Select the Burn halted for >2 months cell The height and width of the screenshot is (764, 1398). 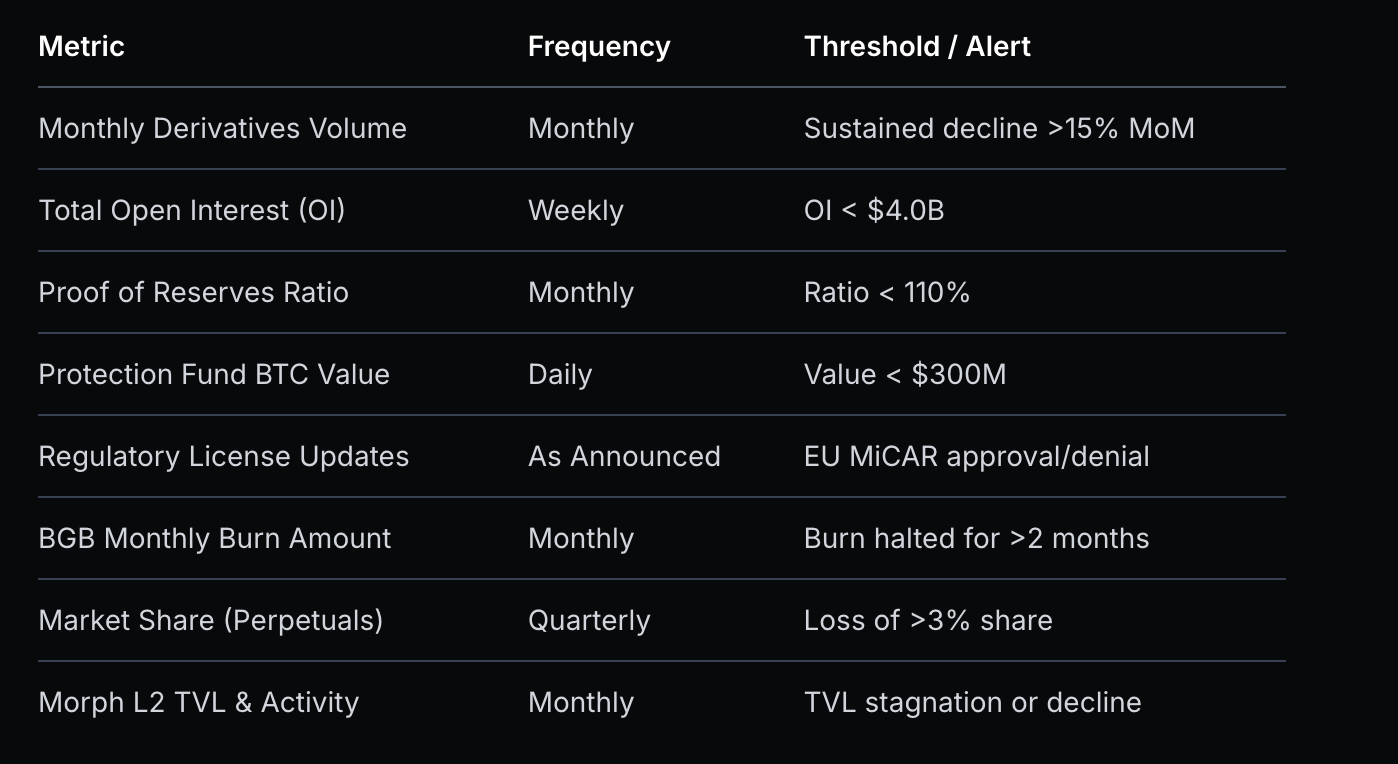[976, 539]
